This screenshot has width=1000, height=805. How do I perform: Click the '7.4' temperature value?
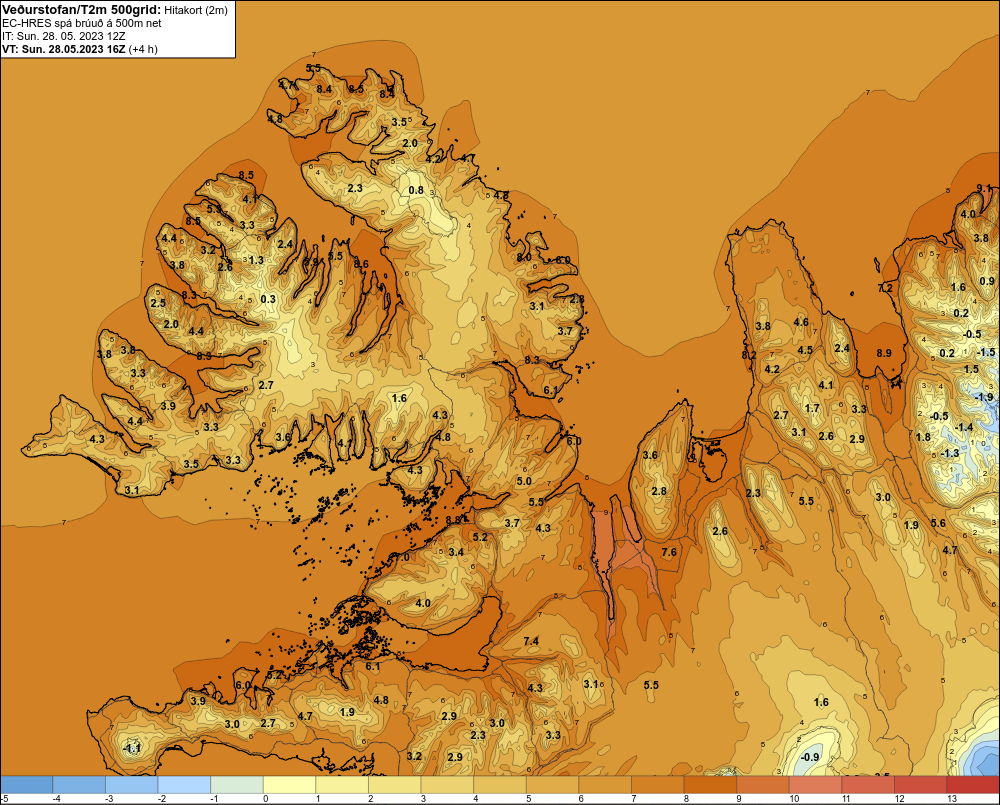pyautogui.click(x=531, y=641)
